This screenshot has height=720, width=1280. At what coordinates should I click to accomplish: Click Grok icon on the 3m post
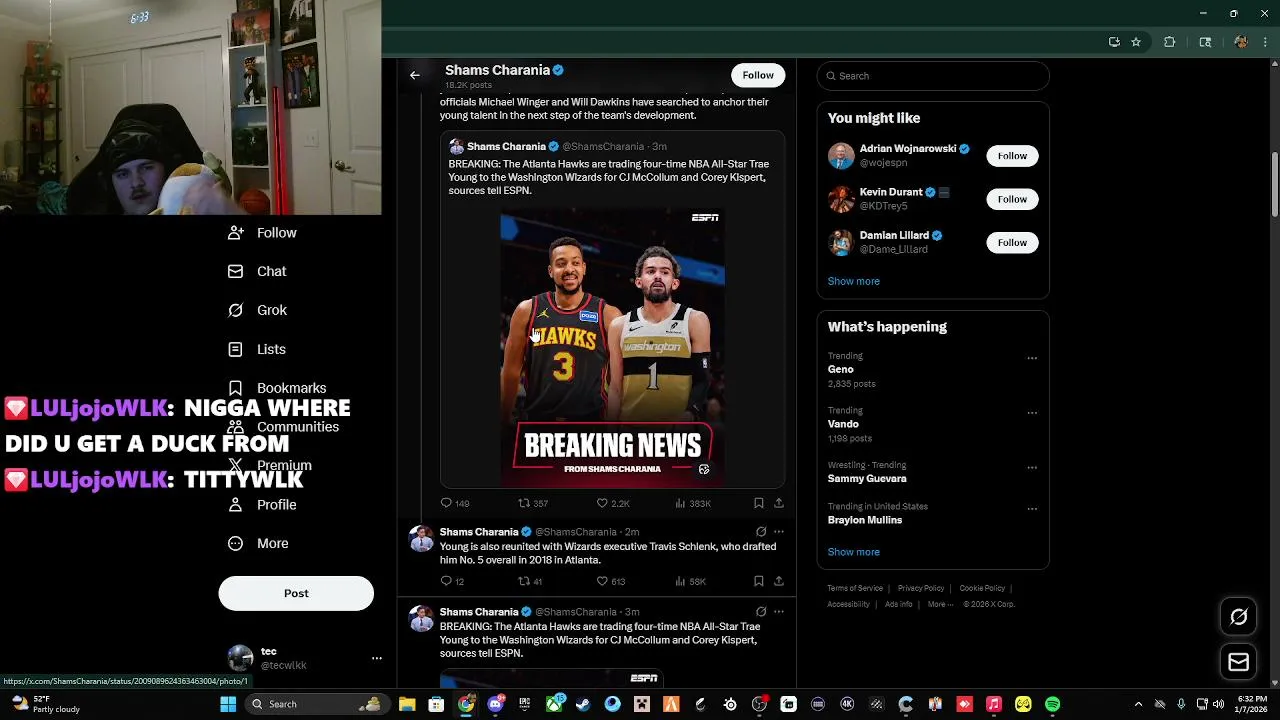pos(761,612)
